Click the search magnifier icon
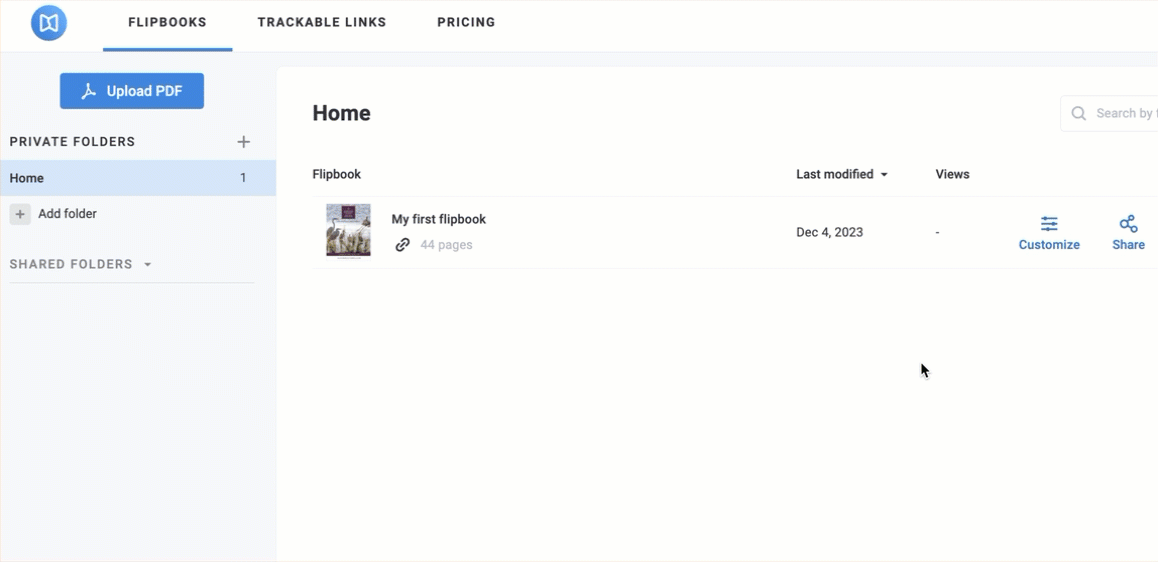The width and height of the screenshot is (1158, 562). 1079,114
